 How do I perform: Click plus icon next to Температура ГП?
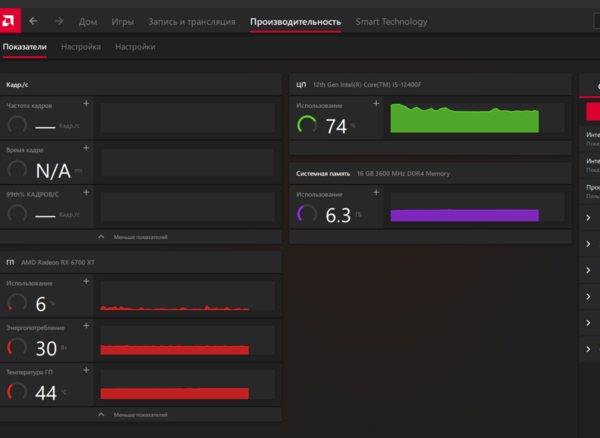pos(85,371)
